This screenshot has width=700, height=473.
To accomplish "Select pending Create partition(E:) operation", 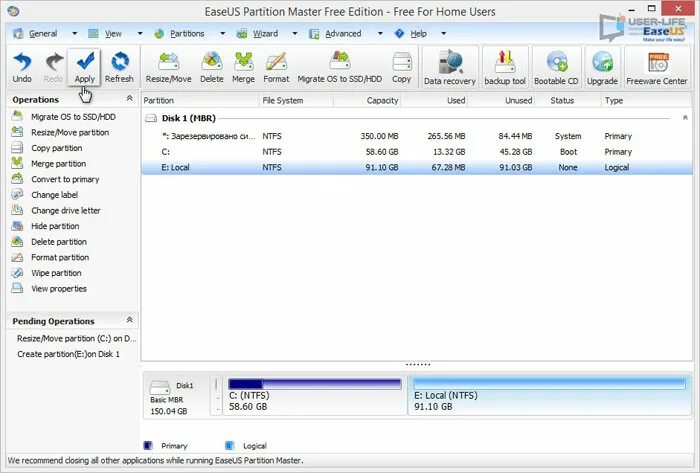I will pyautogui.click(x=68, y=354).
